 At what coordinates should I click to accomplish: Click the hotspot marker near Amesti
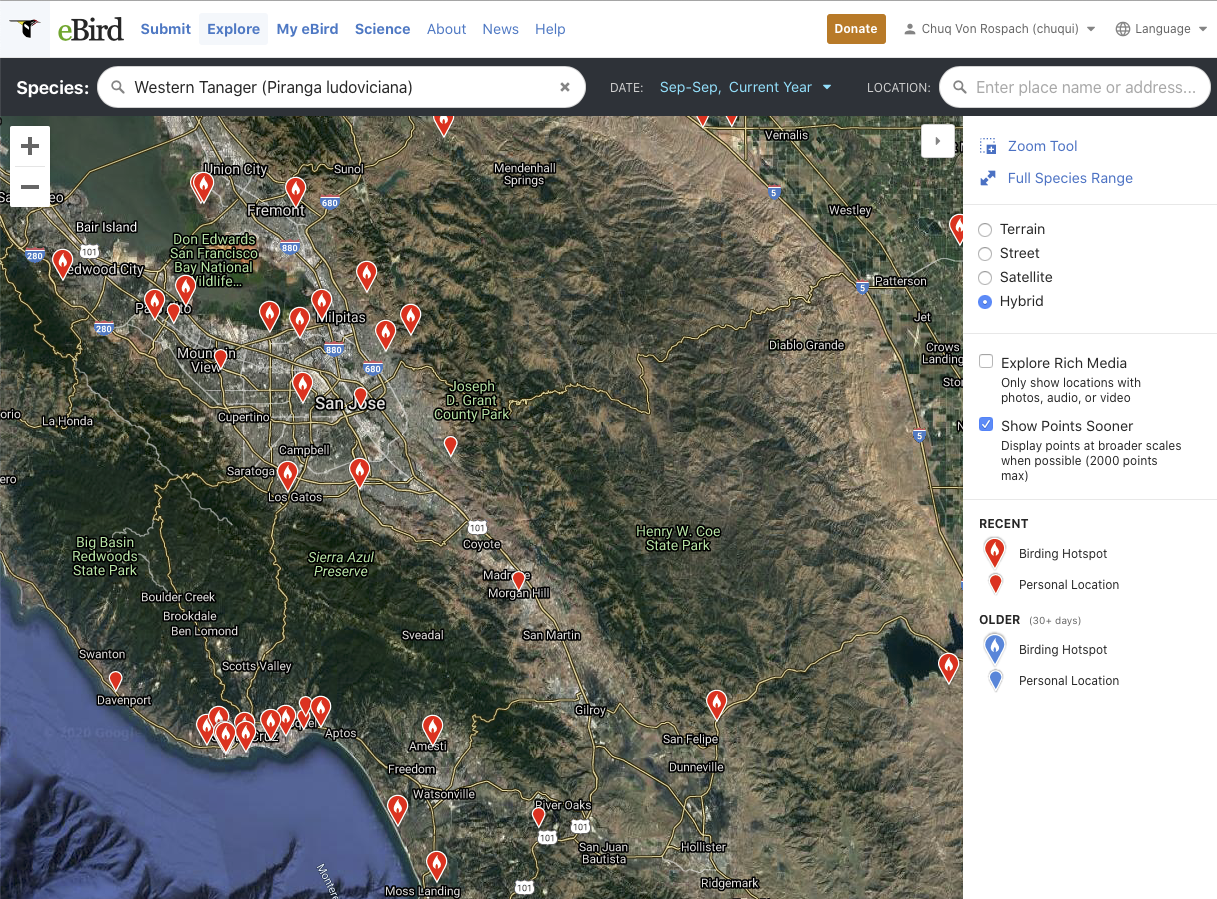coord(432,729)
